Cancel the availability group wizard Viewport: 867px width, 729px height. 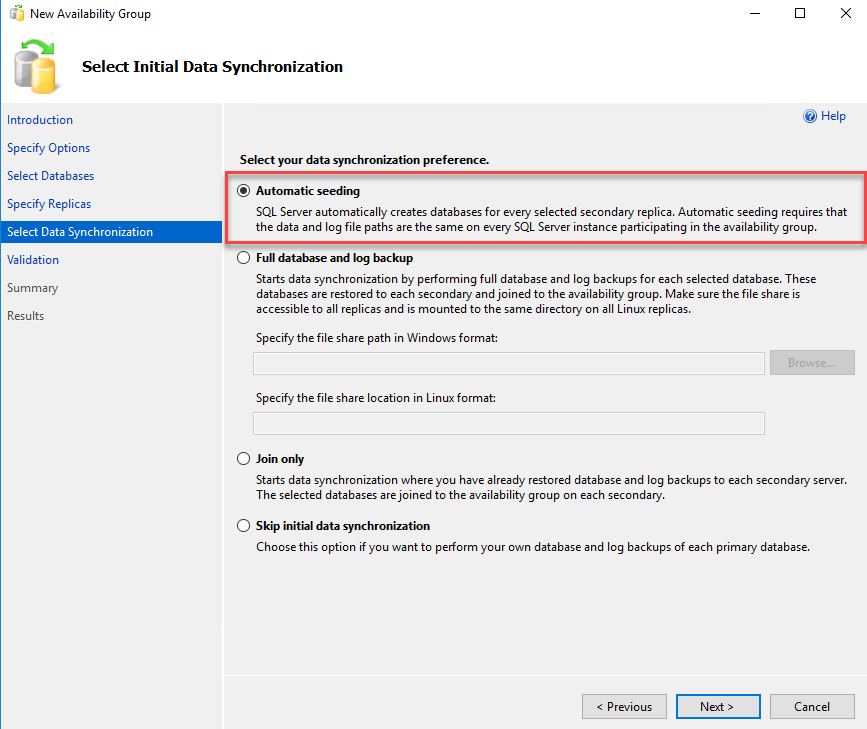pos(812,706)
